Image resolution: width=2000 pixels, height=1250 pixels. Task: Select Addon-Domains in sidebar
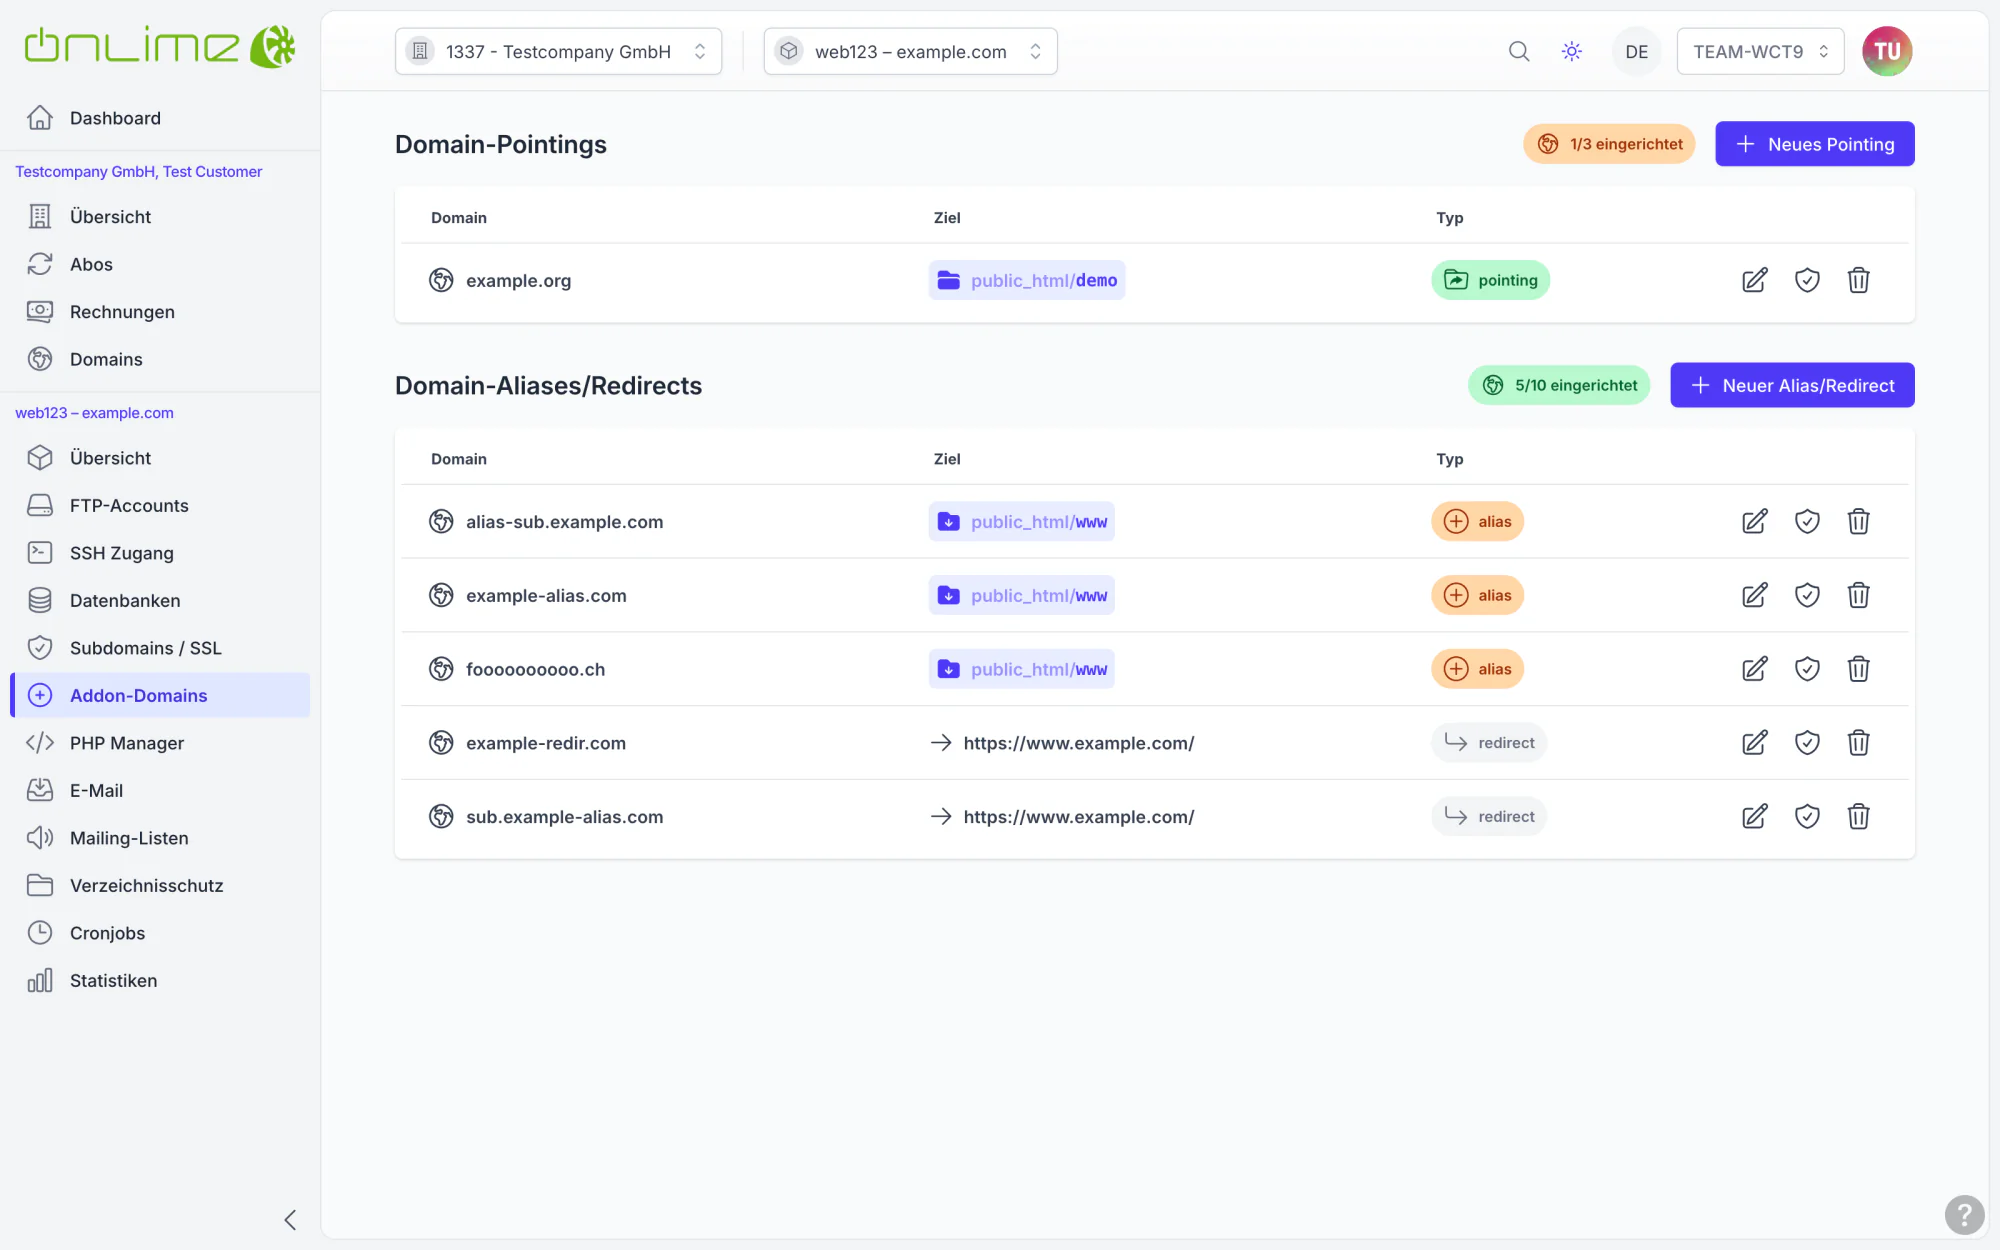(x=160, y=696)
